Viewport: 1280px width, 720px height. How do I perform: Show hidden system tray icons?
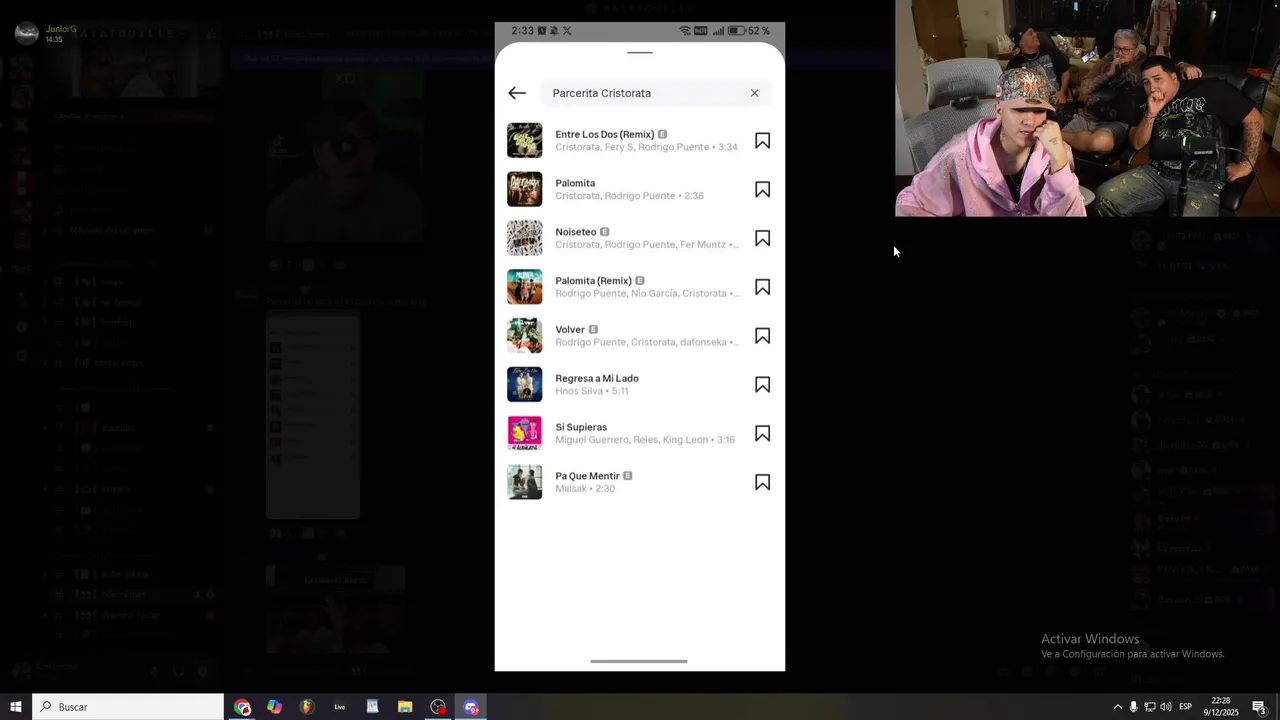1117,707
